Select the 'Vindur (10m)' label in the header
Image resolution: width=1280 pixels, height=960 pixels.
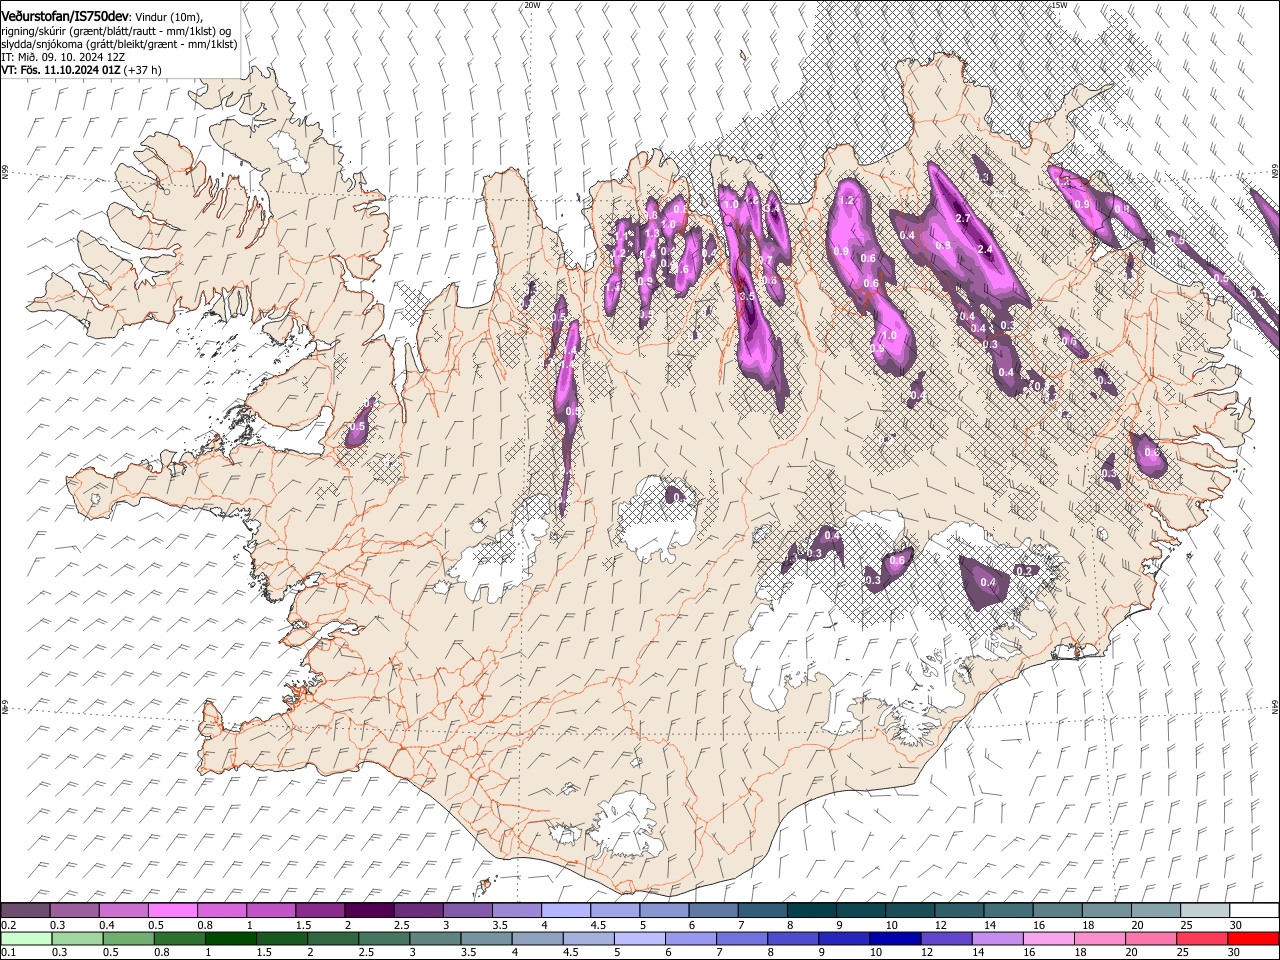point(168,15)
